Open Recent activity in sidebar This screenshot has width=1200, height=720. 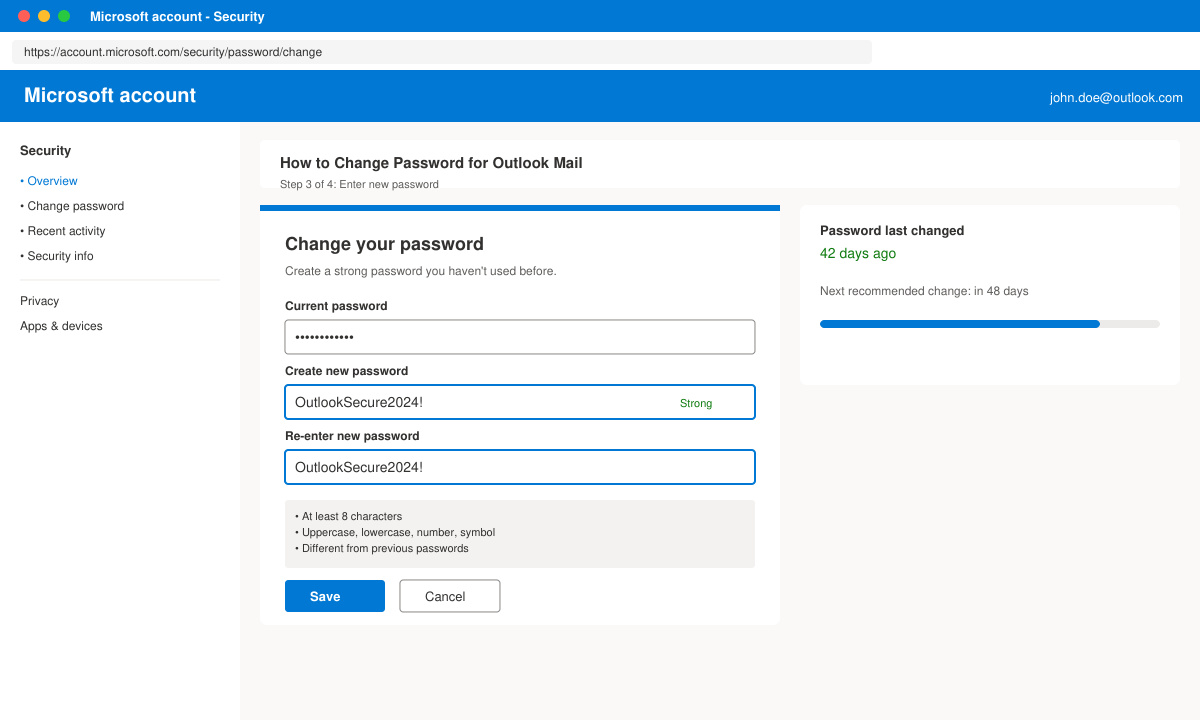pyautogui.click(x=63, y=231)
